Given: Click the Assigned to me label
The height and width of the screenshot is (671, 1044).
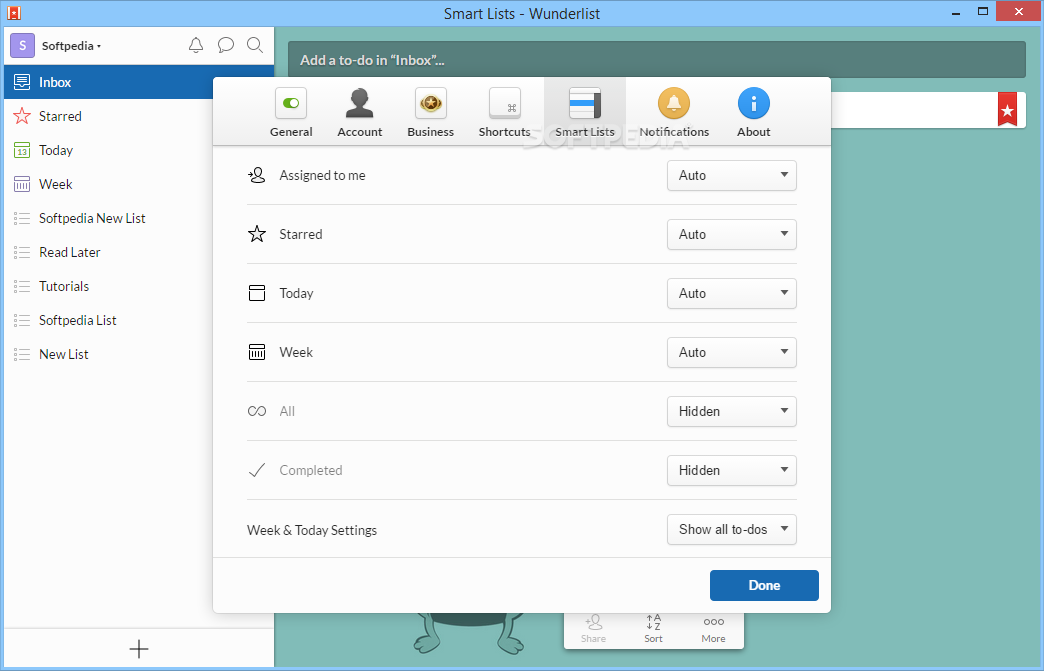Looking at the screenshot, I should pos(322,175).
